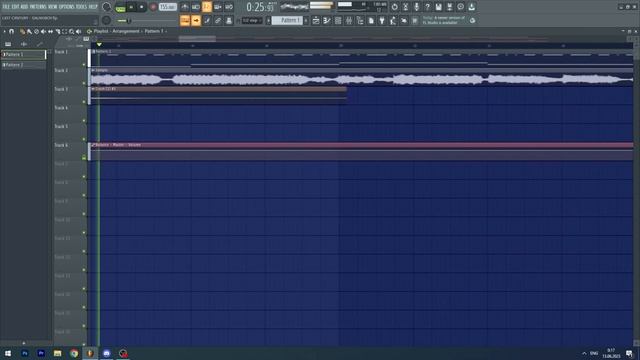
Task: Mute Track 1 using its green light
Action: [84, 64]
